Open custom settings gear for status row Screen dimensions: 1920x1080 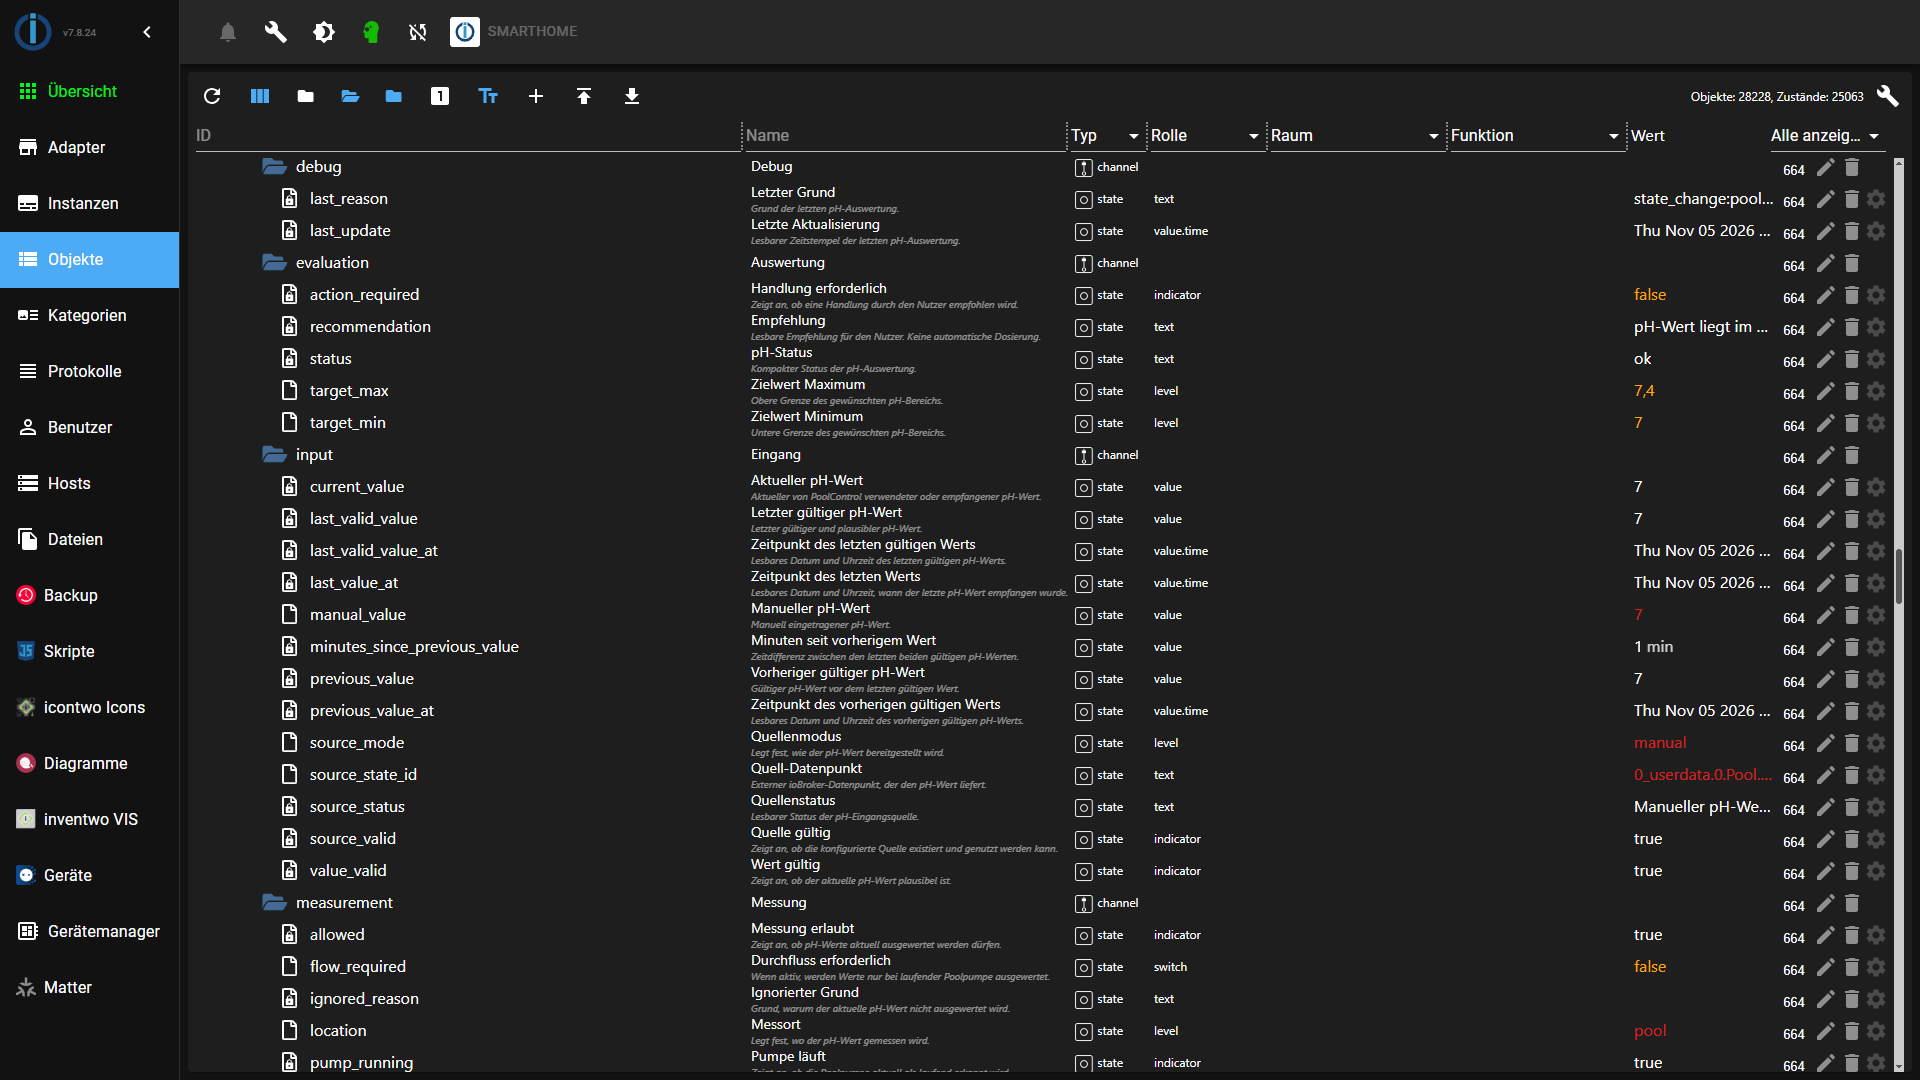pos(1876,359)
